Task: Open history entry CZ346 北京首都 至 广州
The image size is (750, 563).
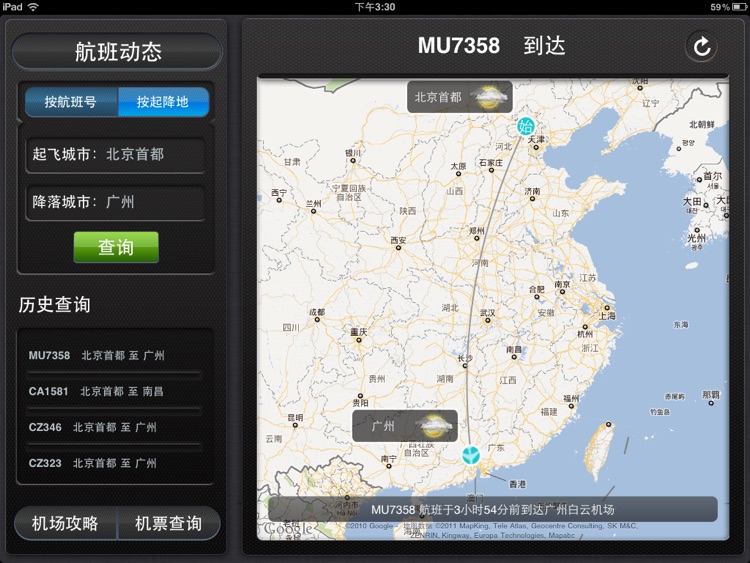Action: [115, 427]
